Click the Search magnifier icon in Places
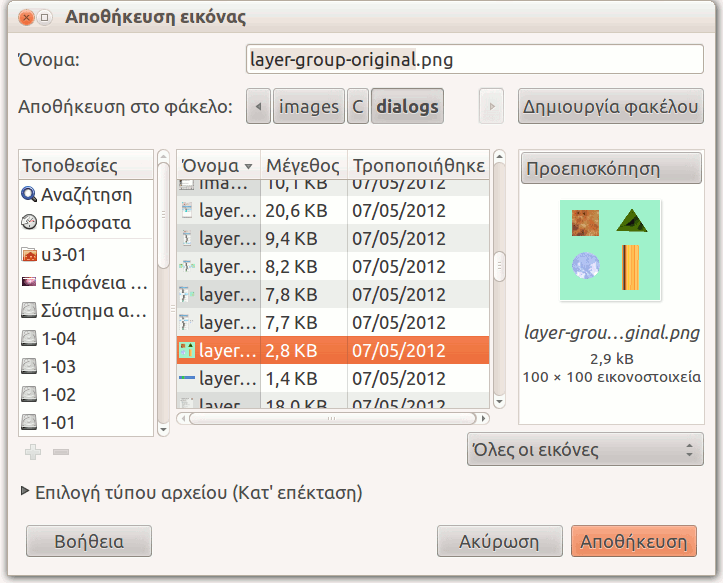 coord(29,194)
